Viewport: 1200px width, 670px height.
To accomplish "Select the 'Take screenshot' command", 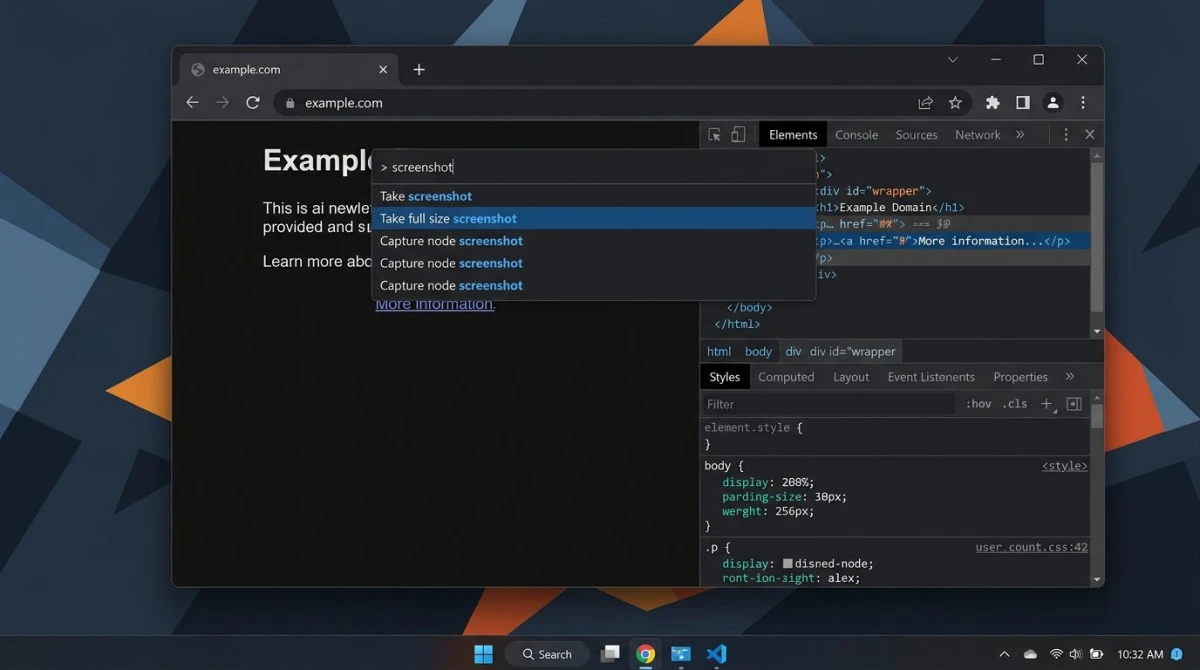I will click(594, 196).
